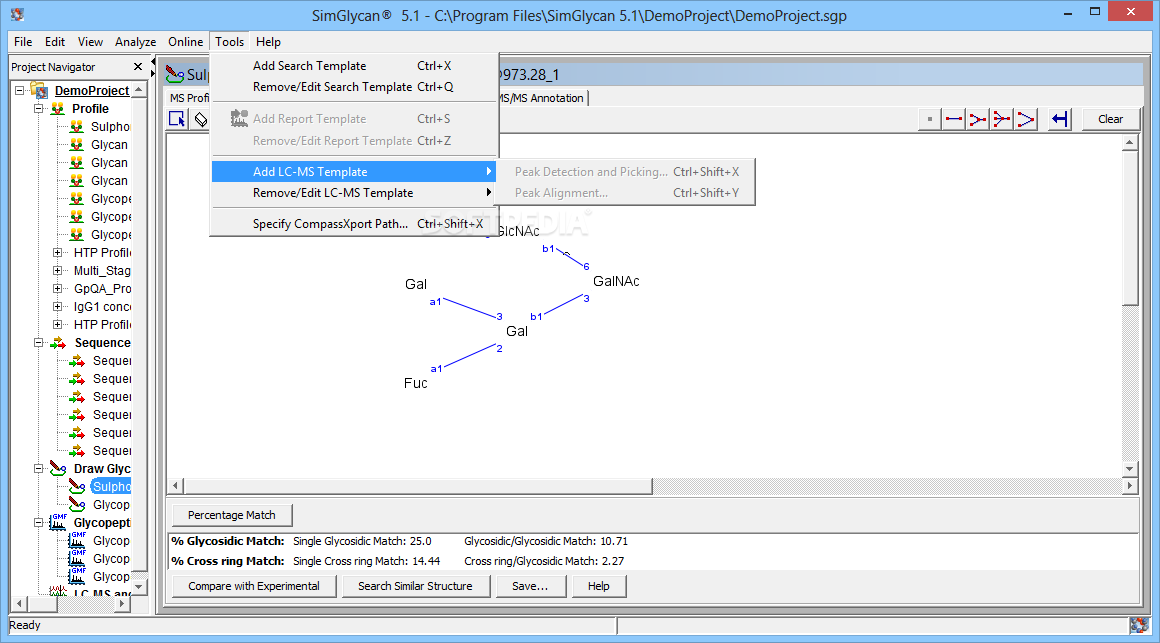Image resolution: width=1160 pixels, height=643 pixels.
Task: Collapse the Draw Glyc tree node
Action: (38, 468)
